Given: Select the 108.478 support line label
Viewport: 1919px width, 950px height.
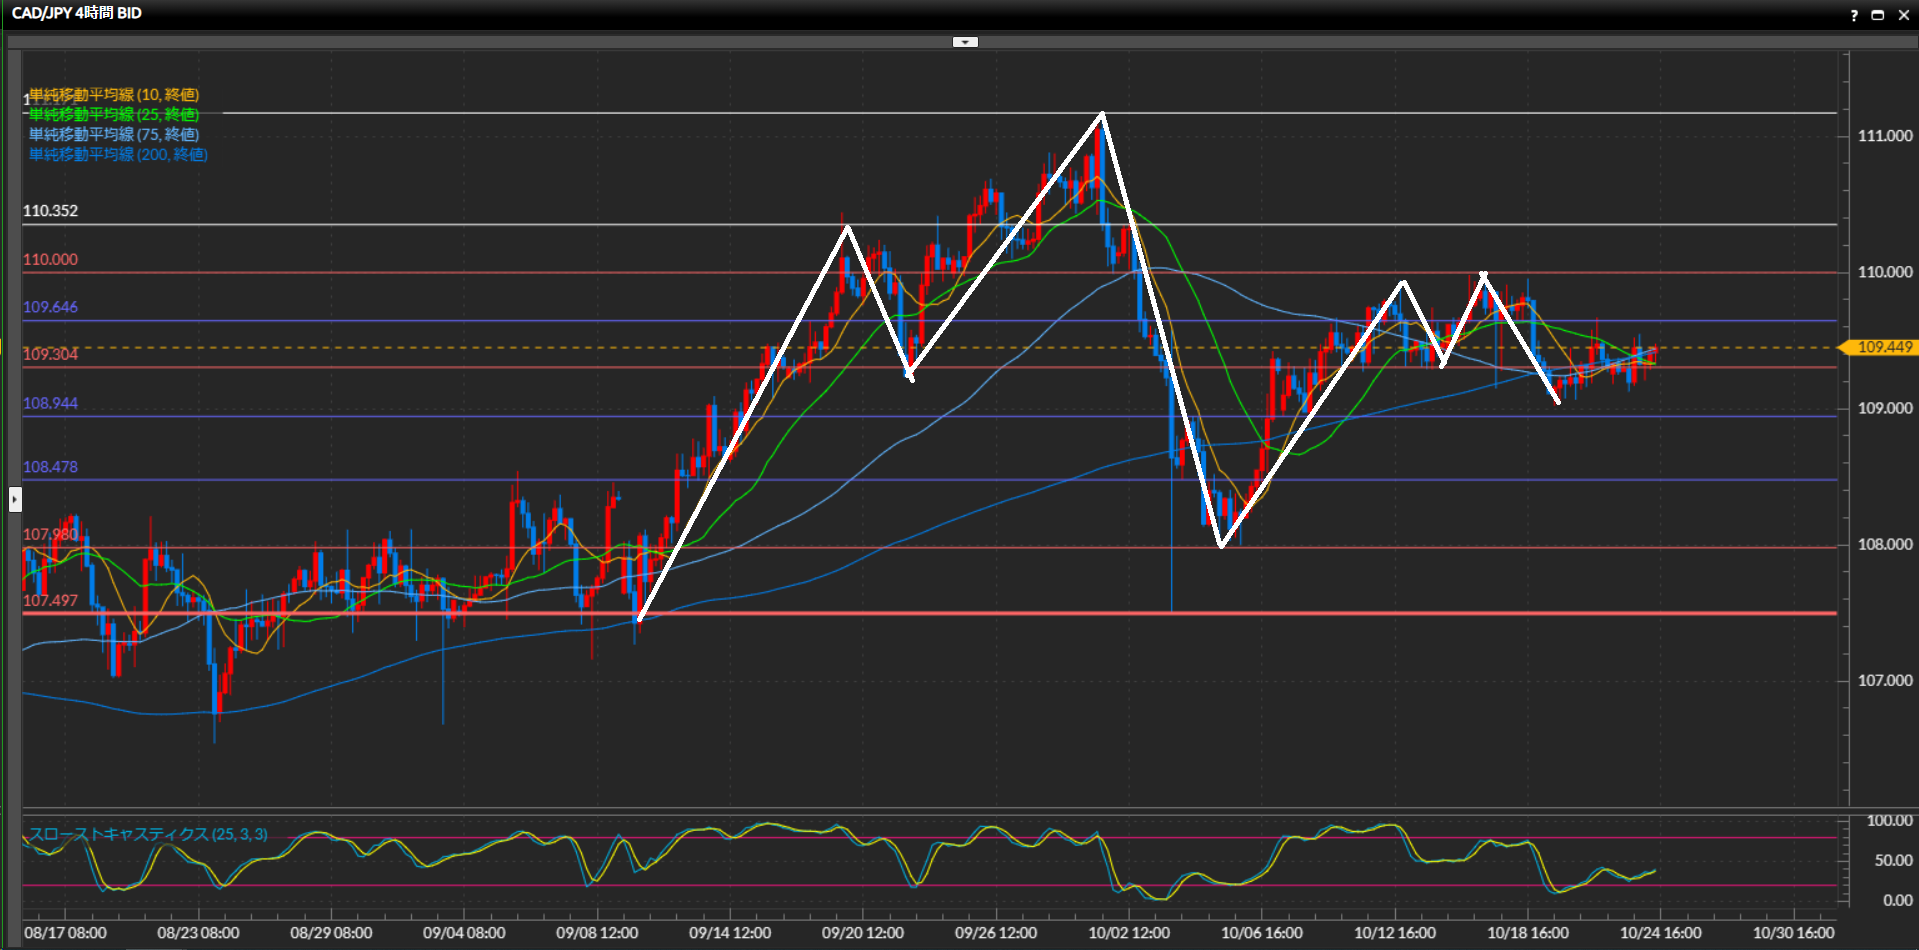Looking at the screenshot, I should 50,467.
